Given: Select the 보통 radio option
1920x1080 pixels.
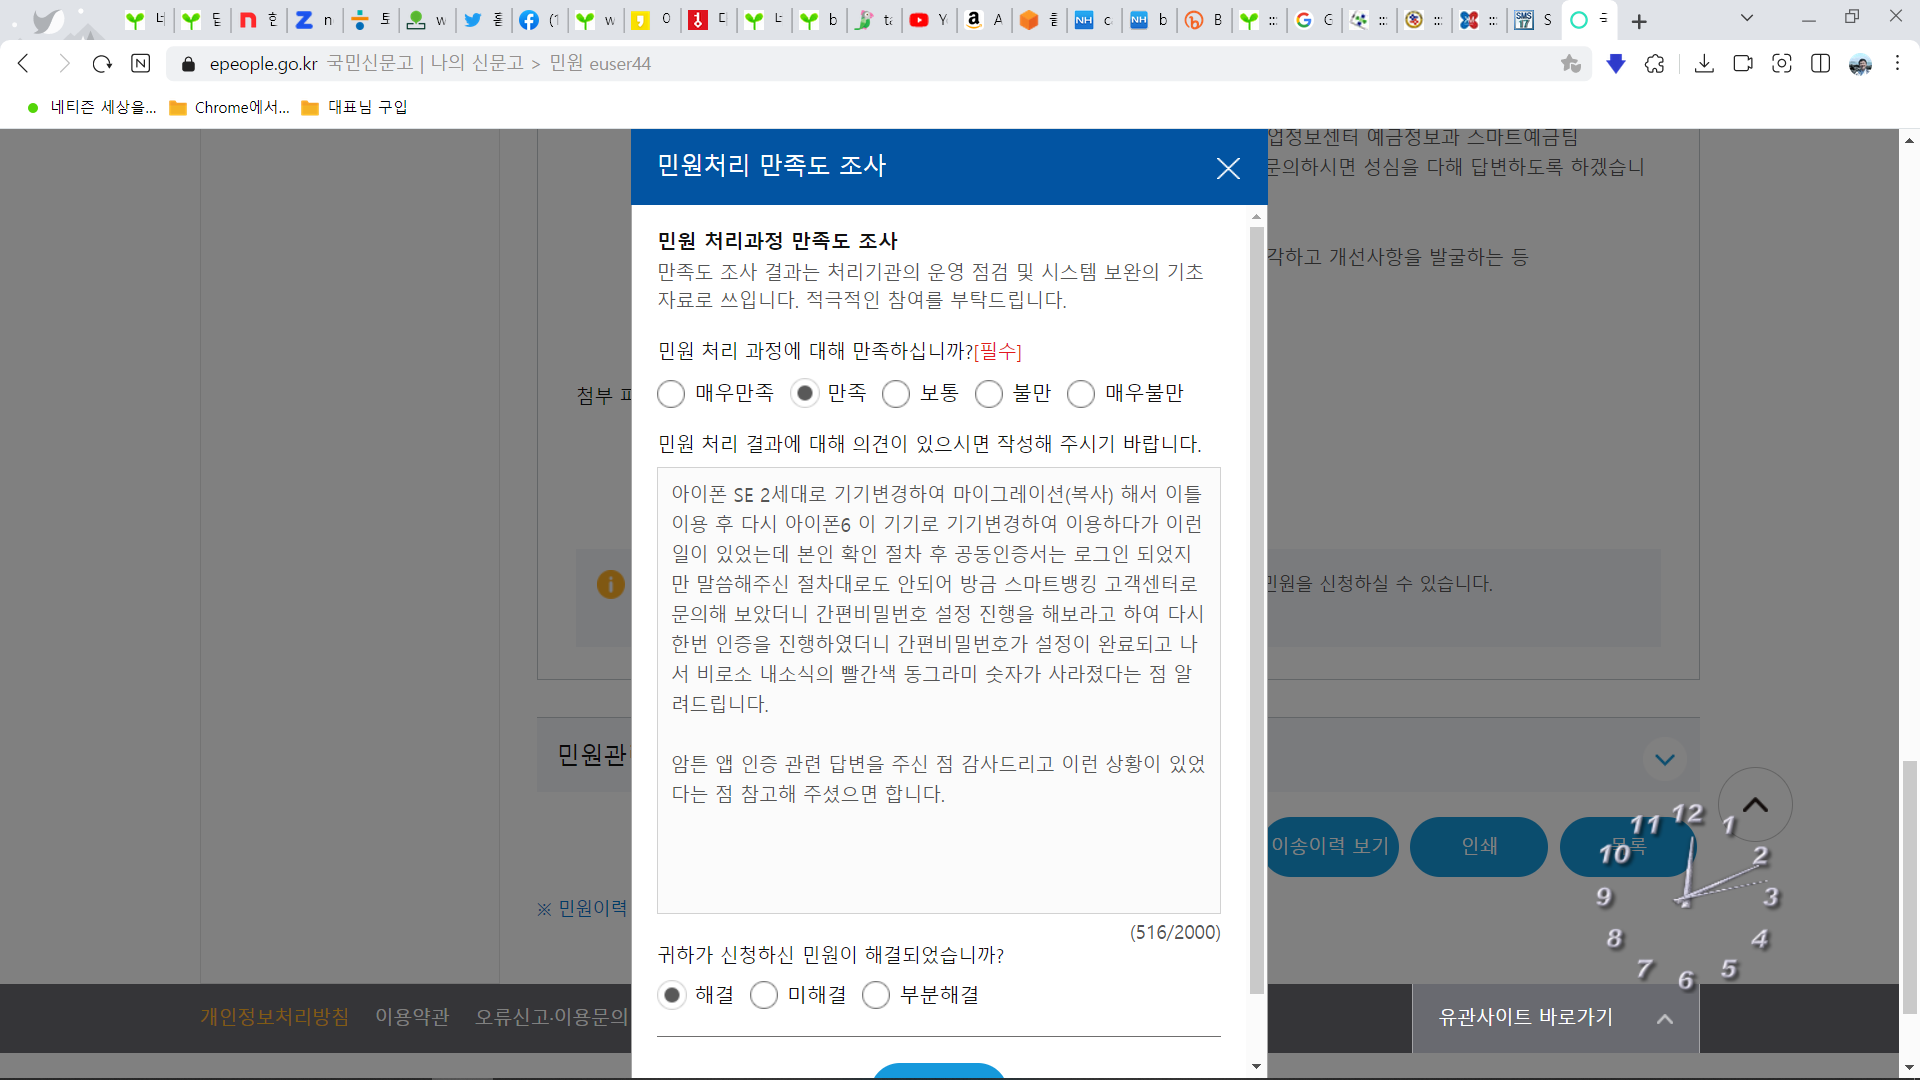Looking at the screenshot, I should click(x=896, y=394).
